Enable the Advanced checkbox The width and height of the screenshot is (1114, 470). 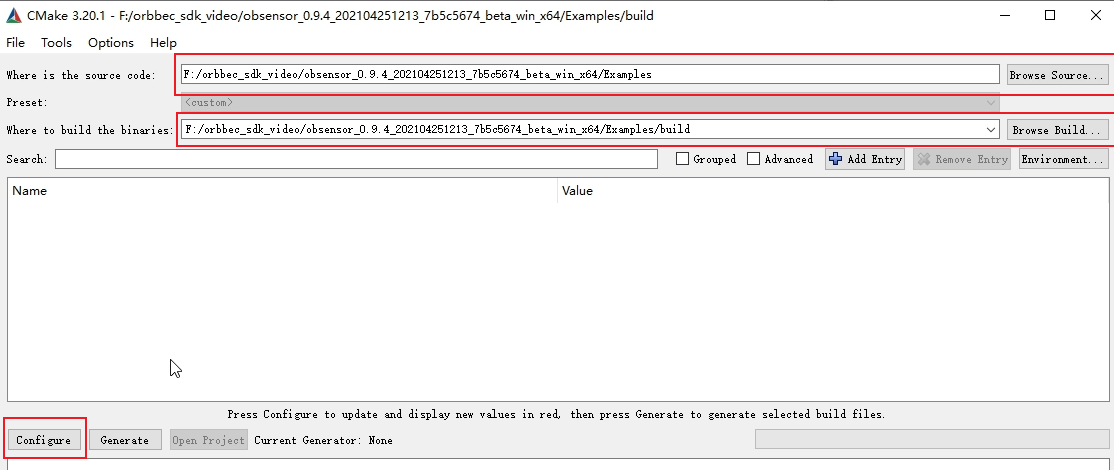(754, 159)
